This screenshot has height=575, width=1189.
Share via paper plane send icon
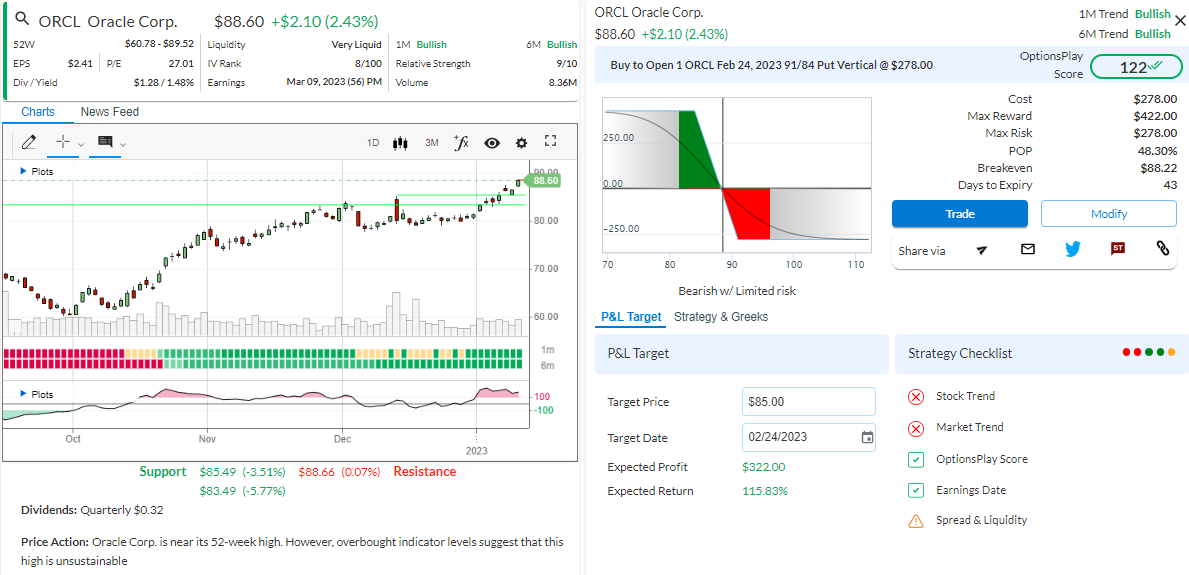[982, 250]
